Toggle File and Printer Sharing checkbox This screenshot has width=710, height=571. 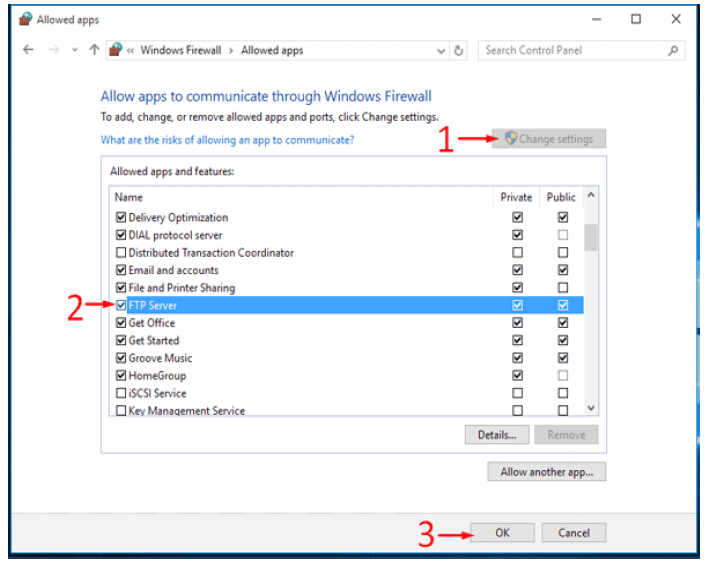pos(121,288)
